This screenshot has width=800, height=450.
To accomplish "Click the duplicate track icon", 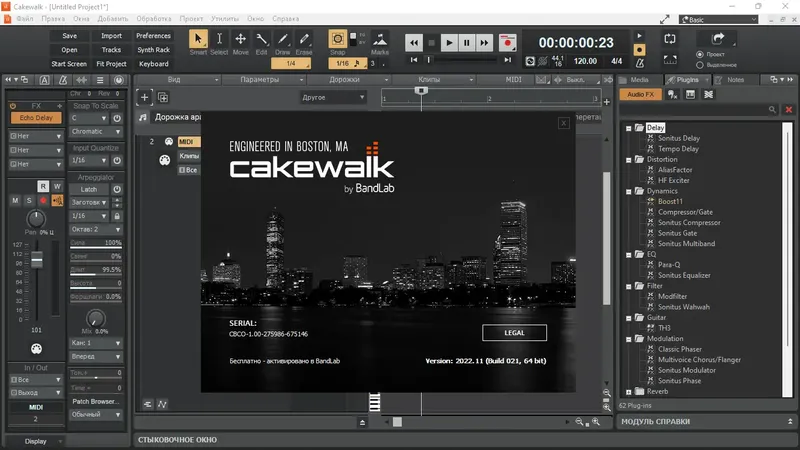I will pos(163,97).
